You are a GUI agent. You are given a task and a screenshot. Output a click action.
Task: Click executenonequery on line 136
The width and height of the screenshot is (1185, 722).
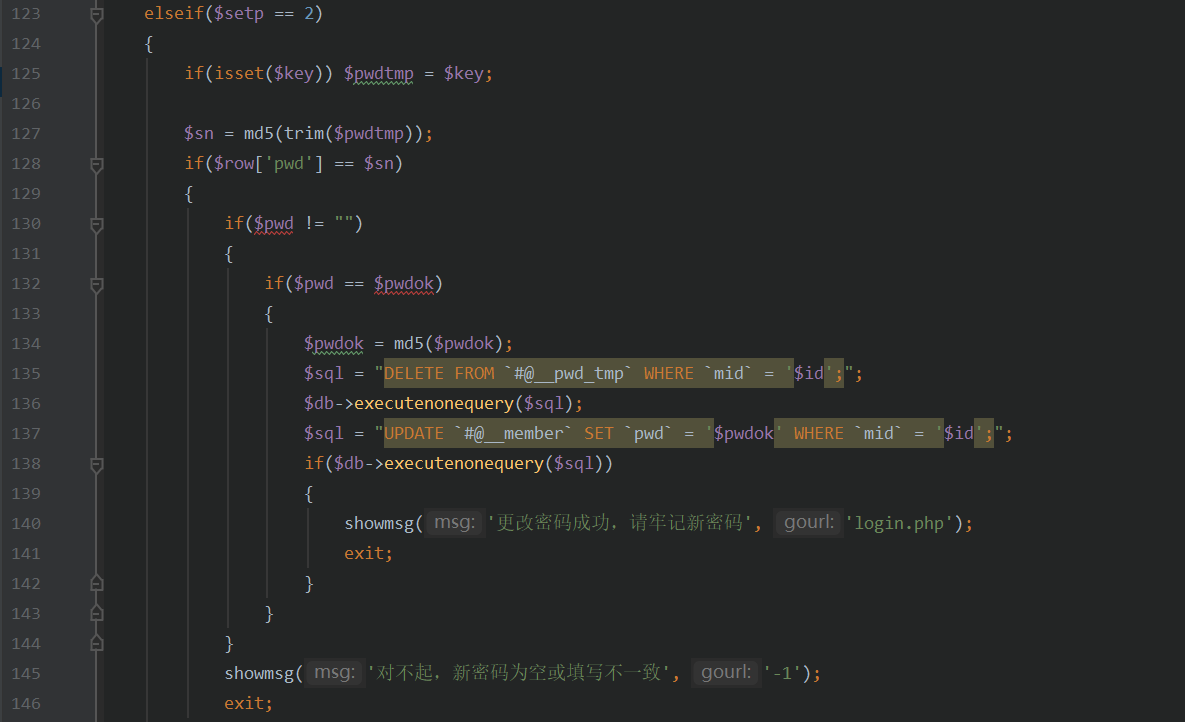click(x=434, y=404)
